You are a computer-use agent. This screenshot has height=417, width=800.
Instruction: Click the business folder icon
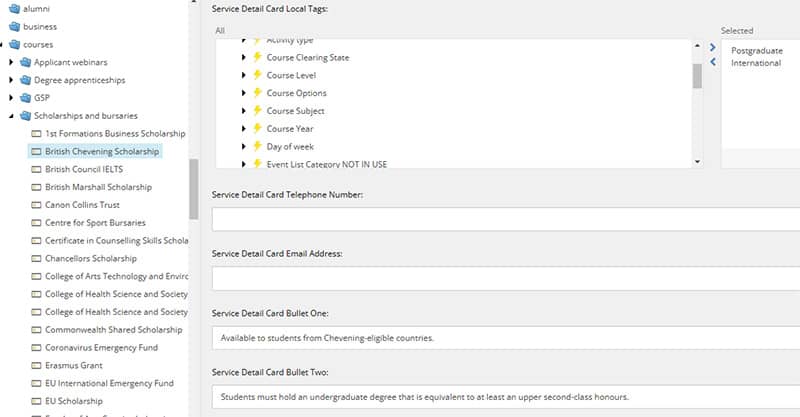[15, 27]
